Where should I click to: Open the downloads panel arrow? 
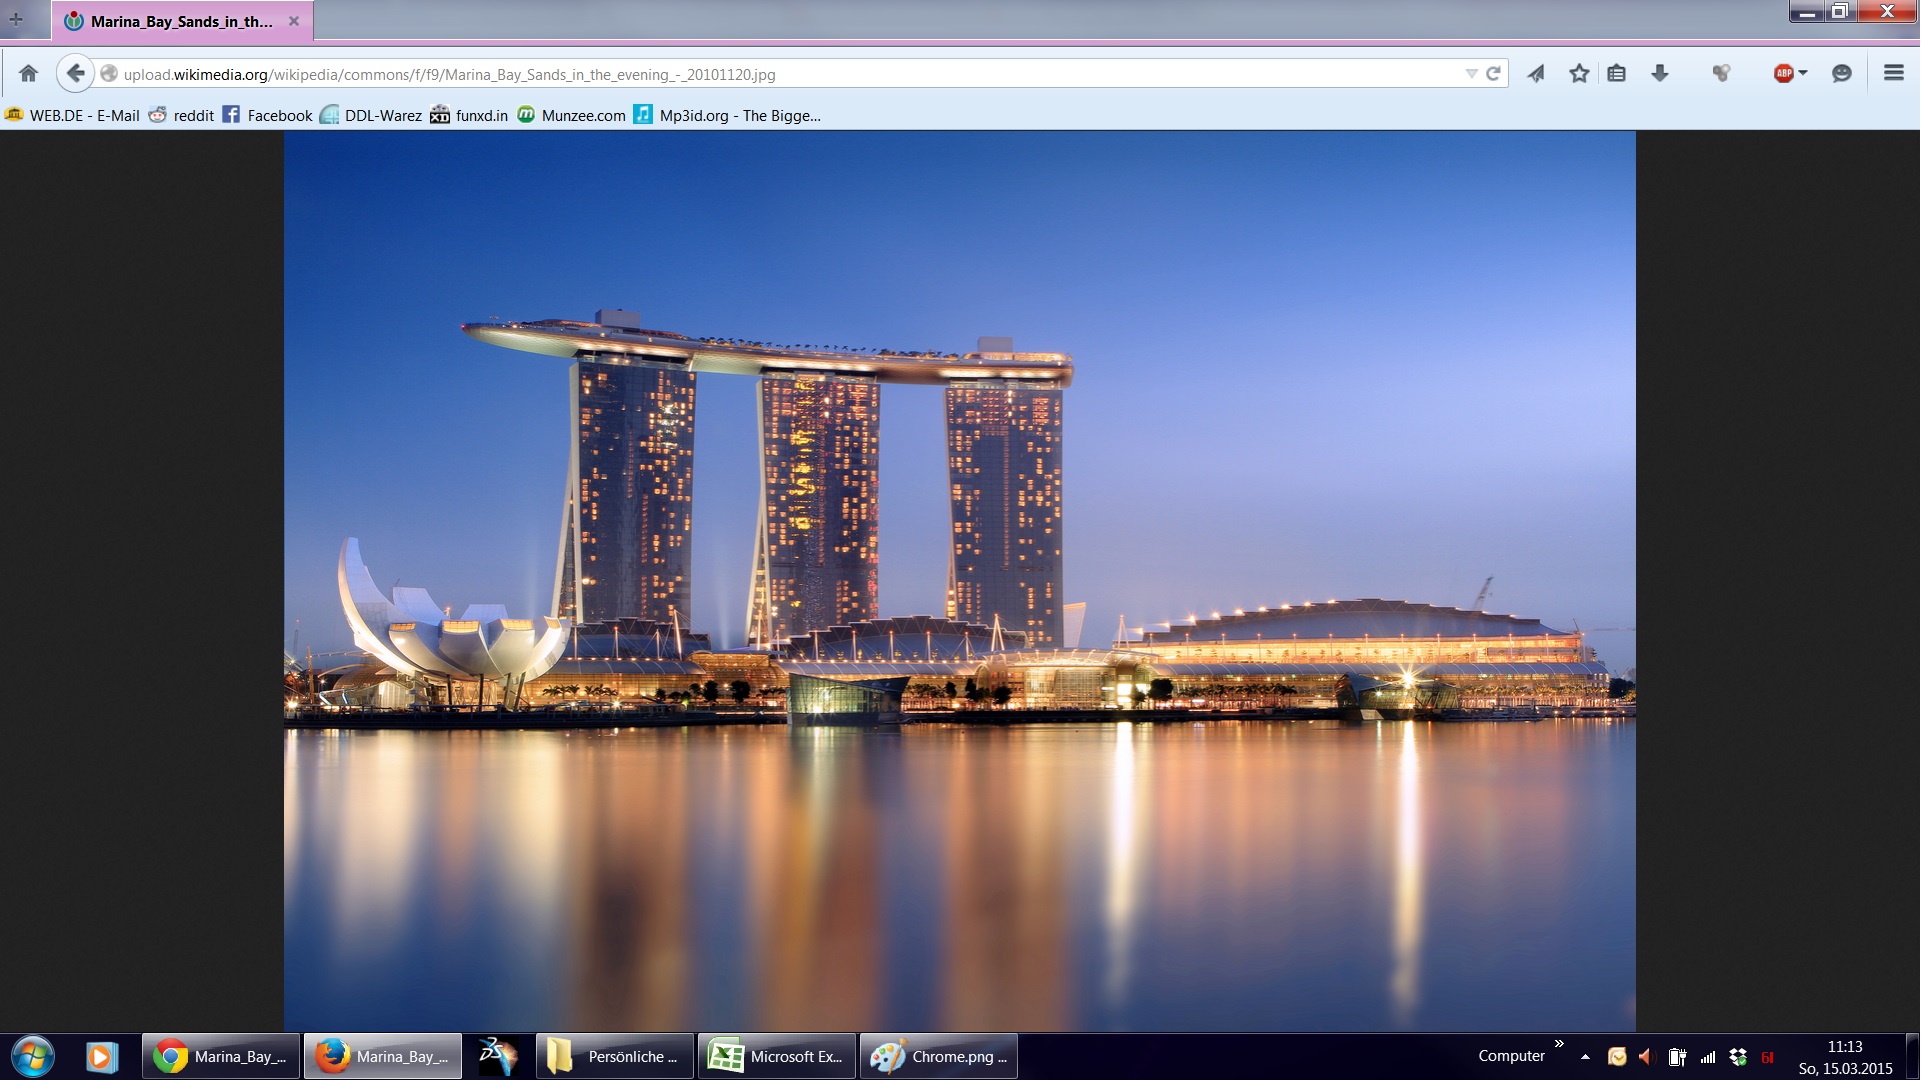coord(1660,73)
